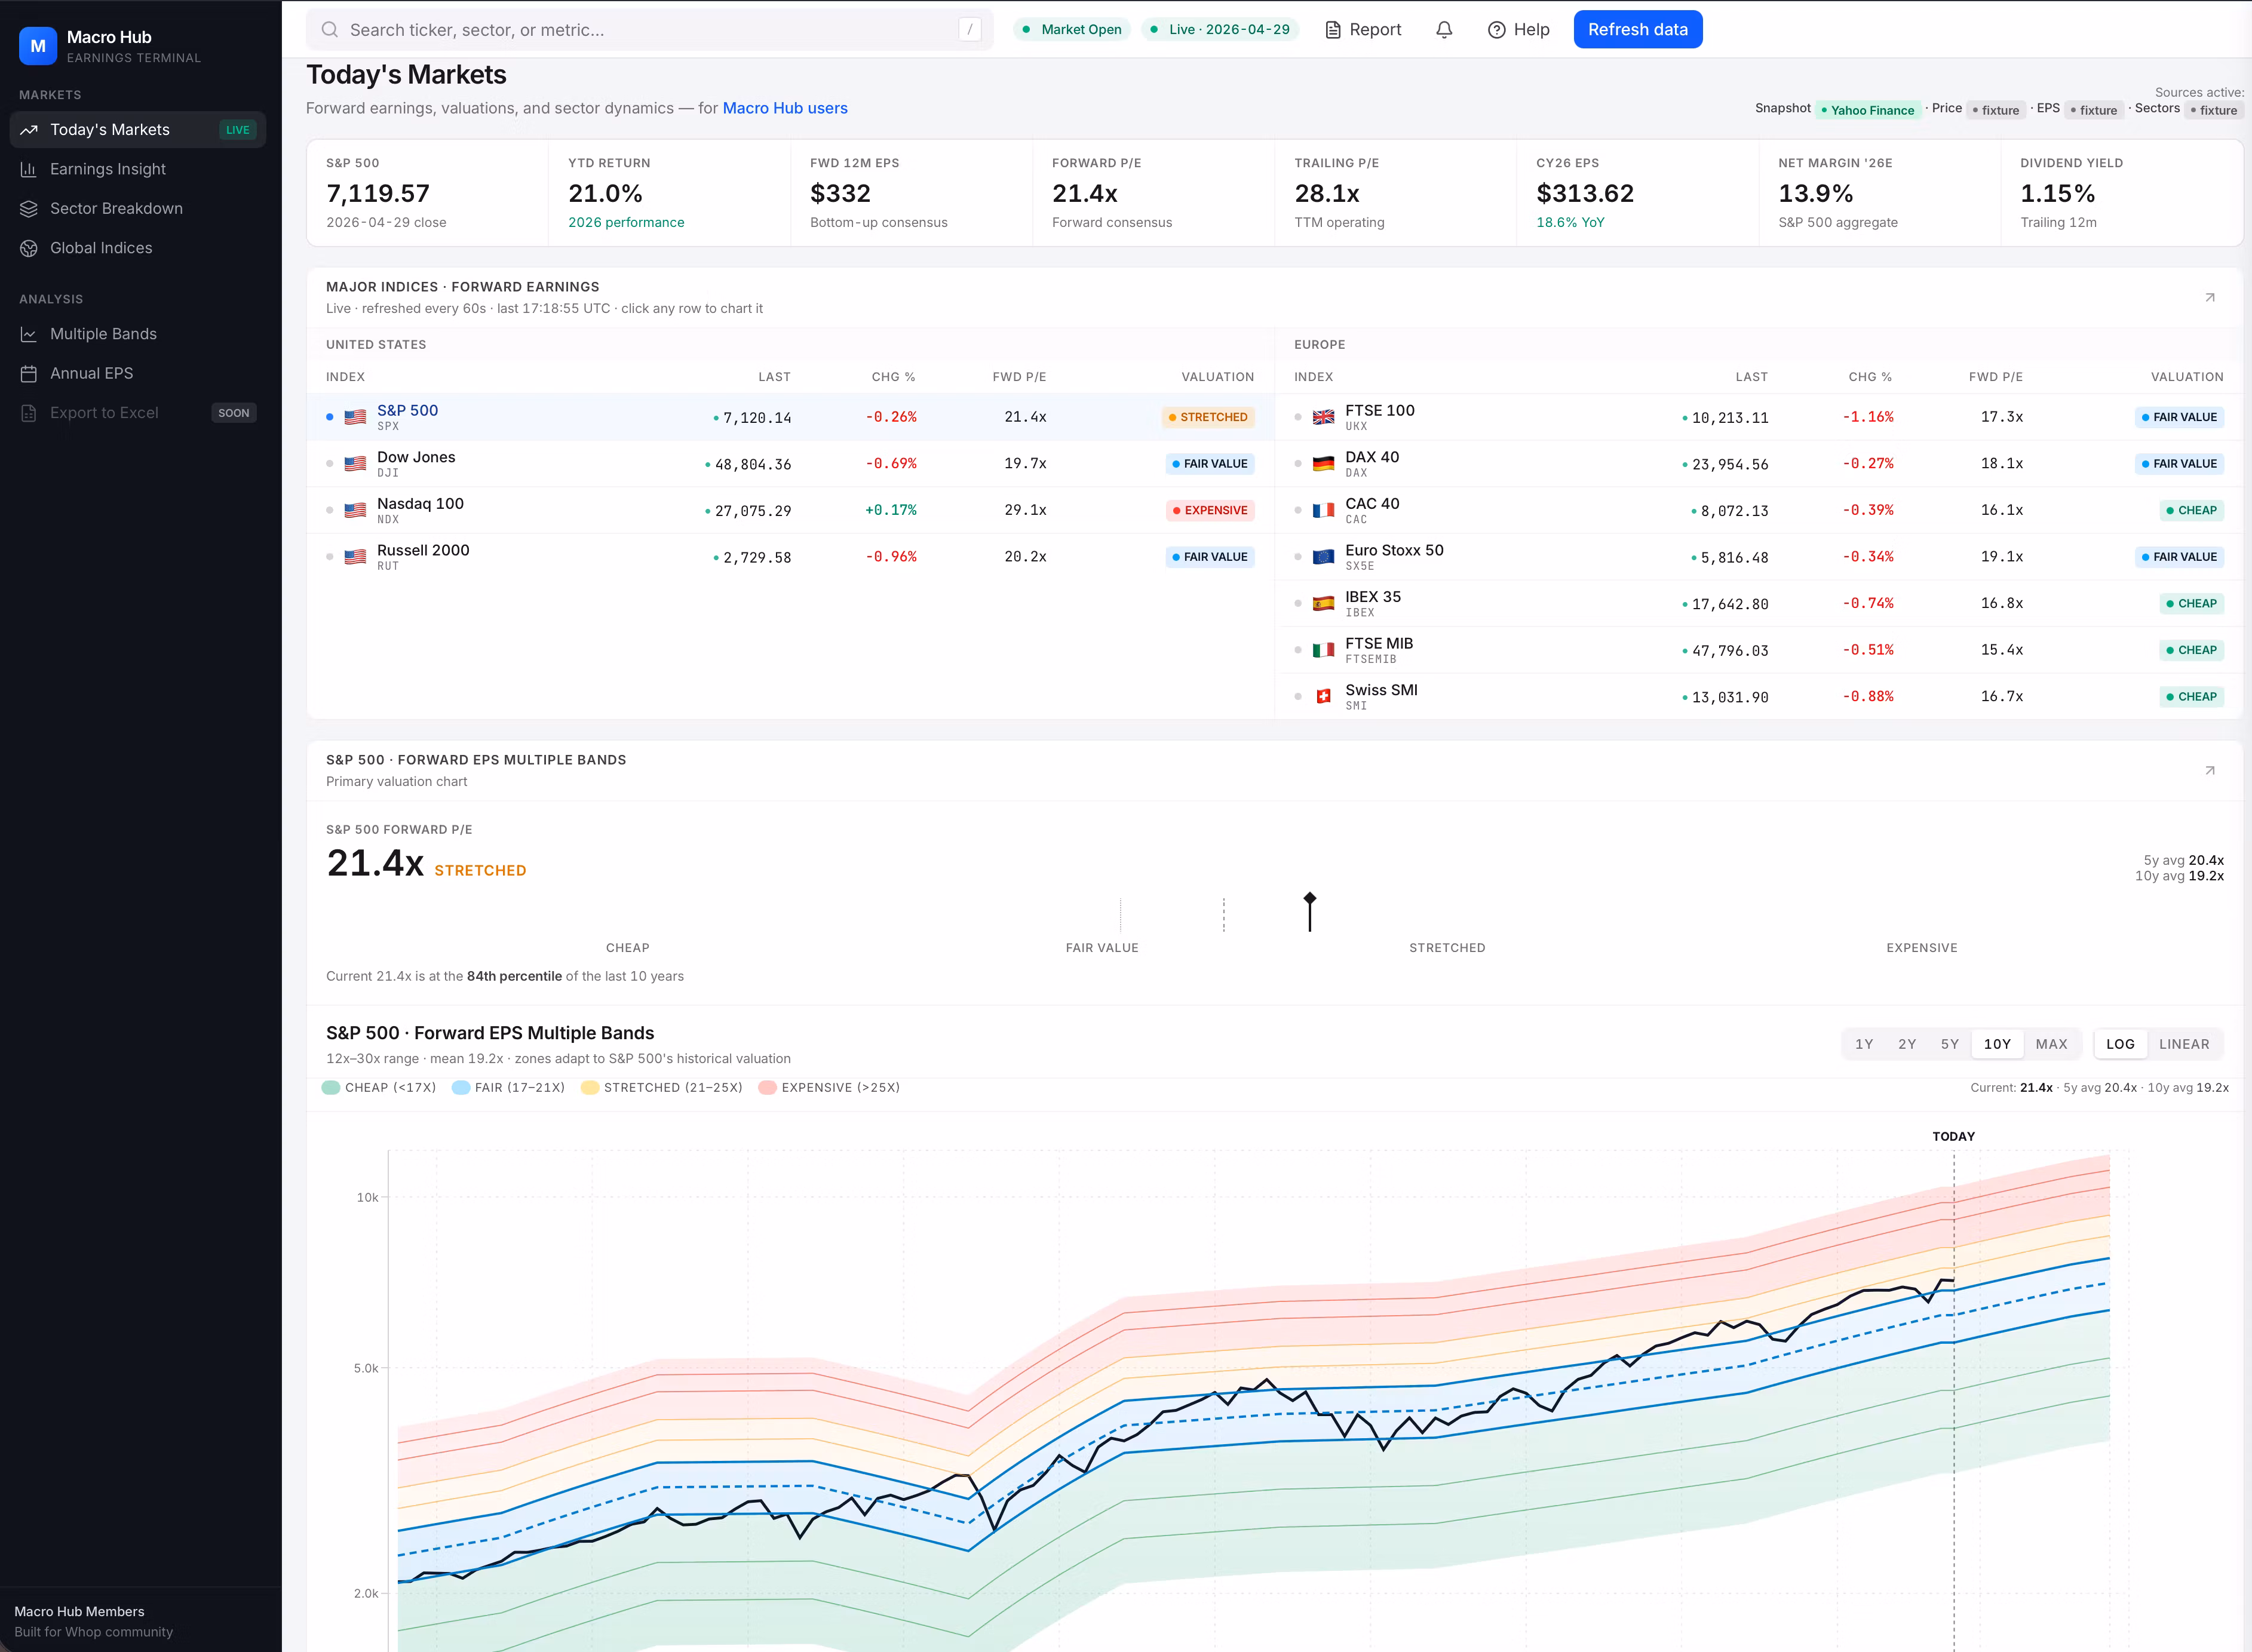The width and height of the screenshot is (2252, 1652).
Task: Click the STRETCHED valuation badge for S&P 500
Action: [x=1209, y=417]
